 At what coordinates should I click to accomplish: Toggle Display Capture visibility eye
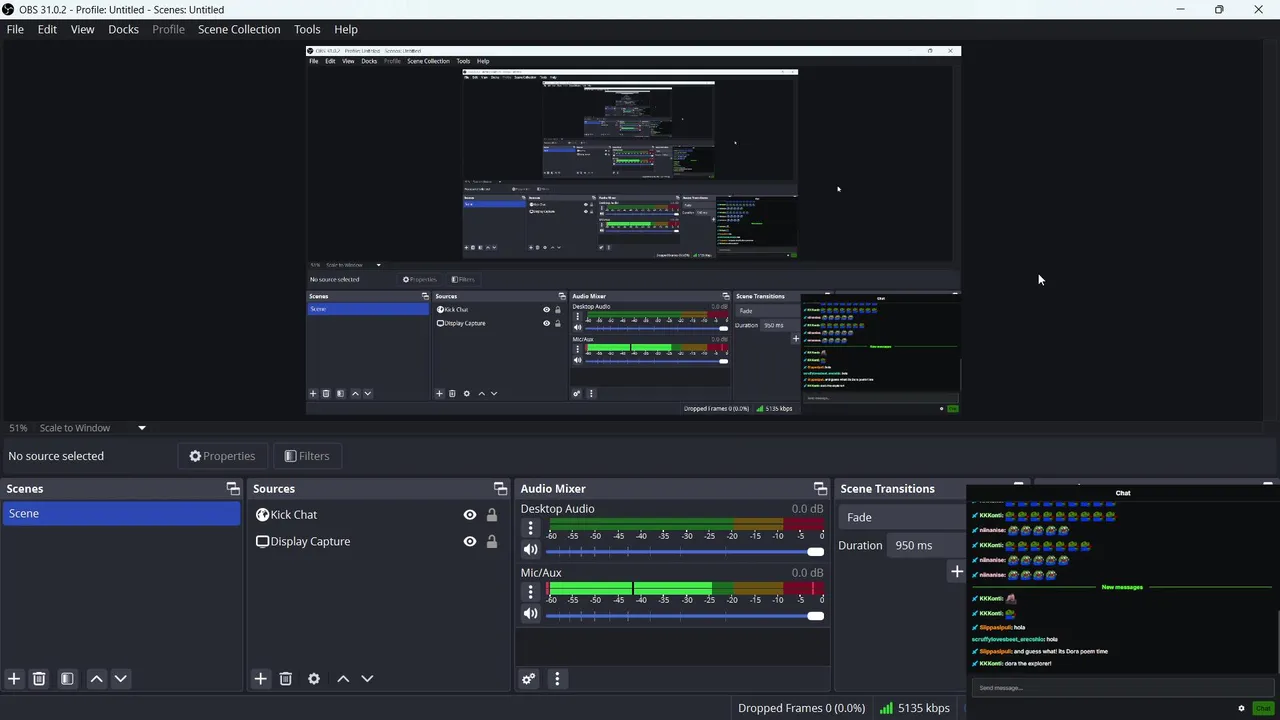point(470,541)
